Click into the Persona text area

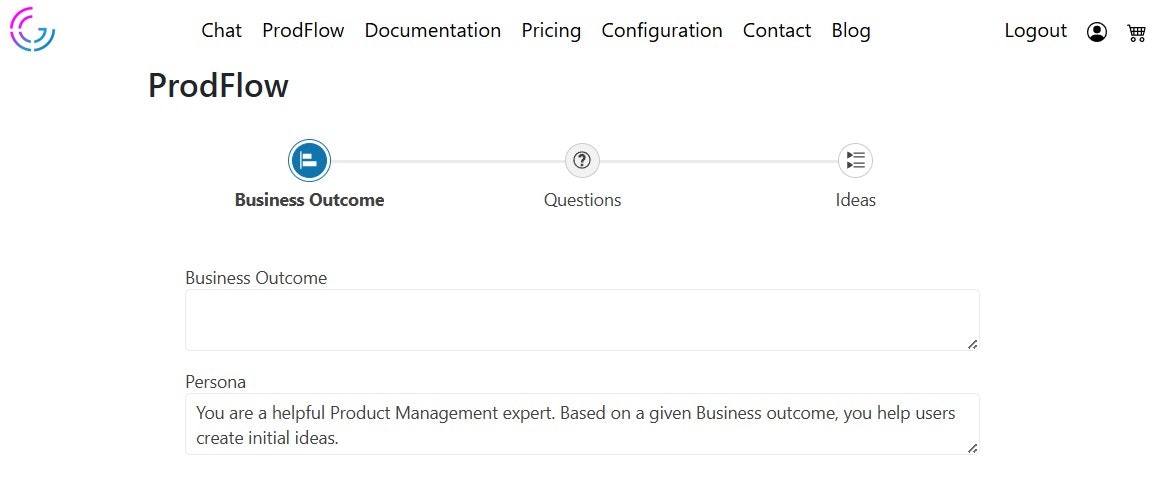(582, 424)
